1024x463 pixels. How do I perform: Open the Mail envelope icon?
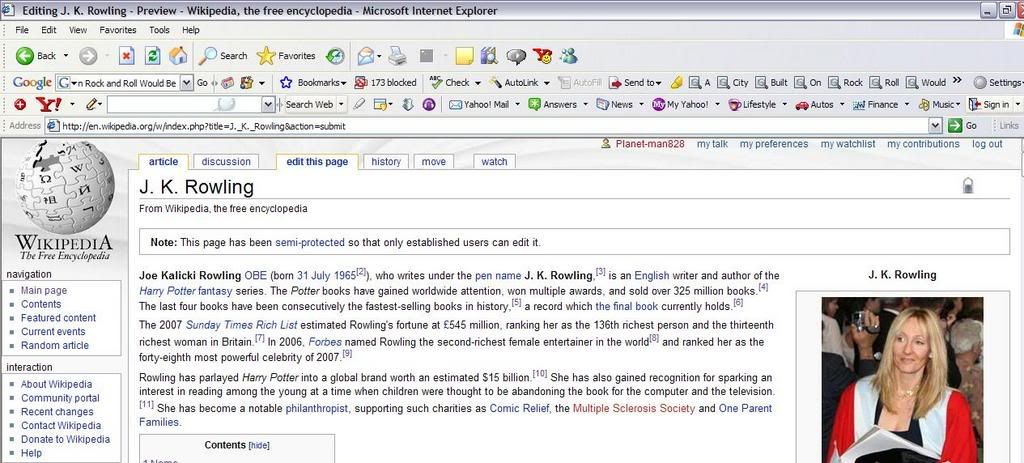click(365, 56)
